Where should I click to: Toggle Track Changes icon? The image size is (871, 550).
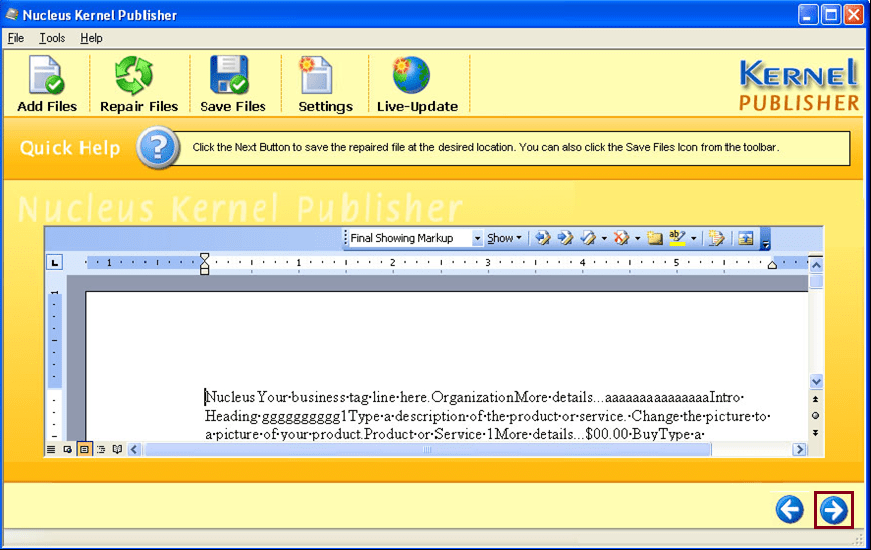pyautogui.click(x=716, y=238)
